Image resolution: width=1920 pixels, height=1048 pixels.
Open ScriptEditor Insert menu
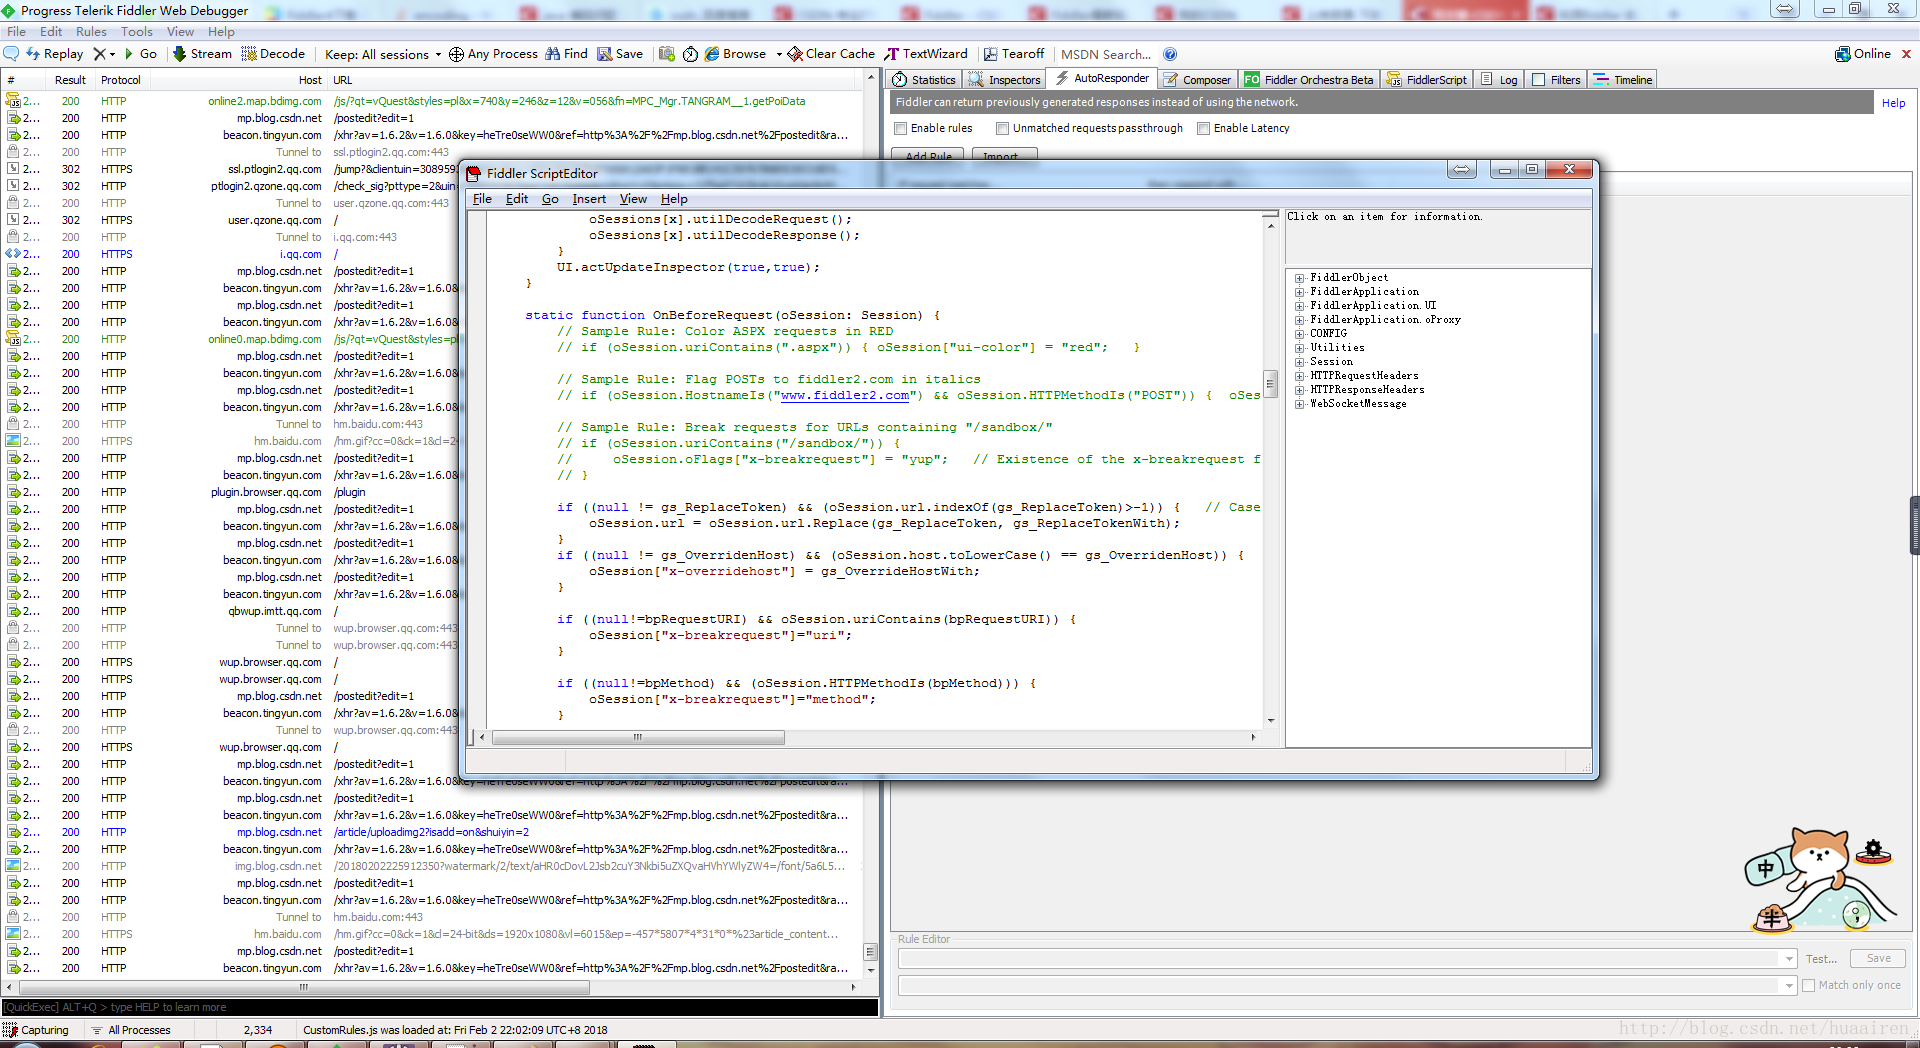pos(589,199)
